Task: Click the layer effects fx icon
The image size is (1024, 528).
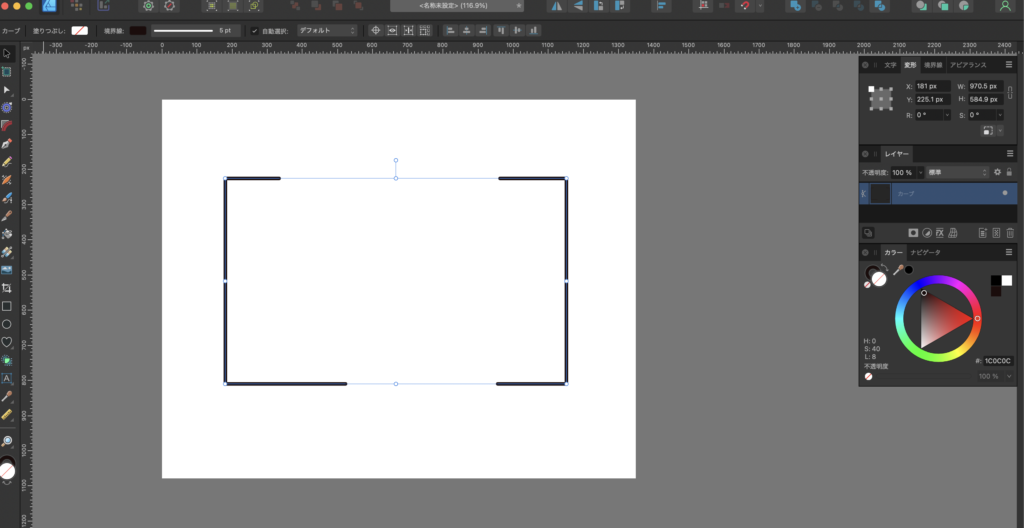Action: click(x=941, y=232)
